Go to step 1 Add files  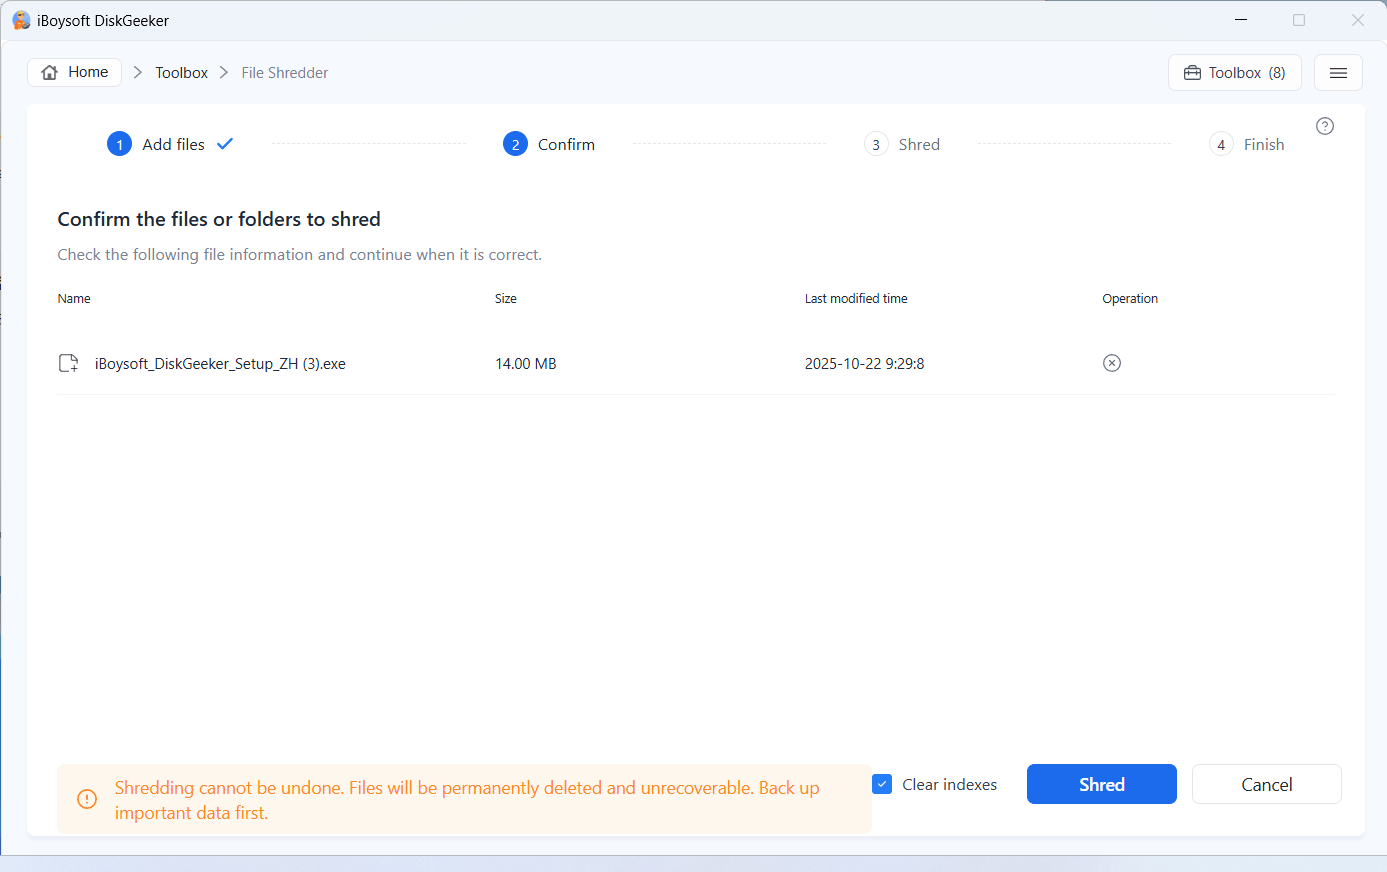169,144
